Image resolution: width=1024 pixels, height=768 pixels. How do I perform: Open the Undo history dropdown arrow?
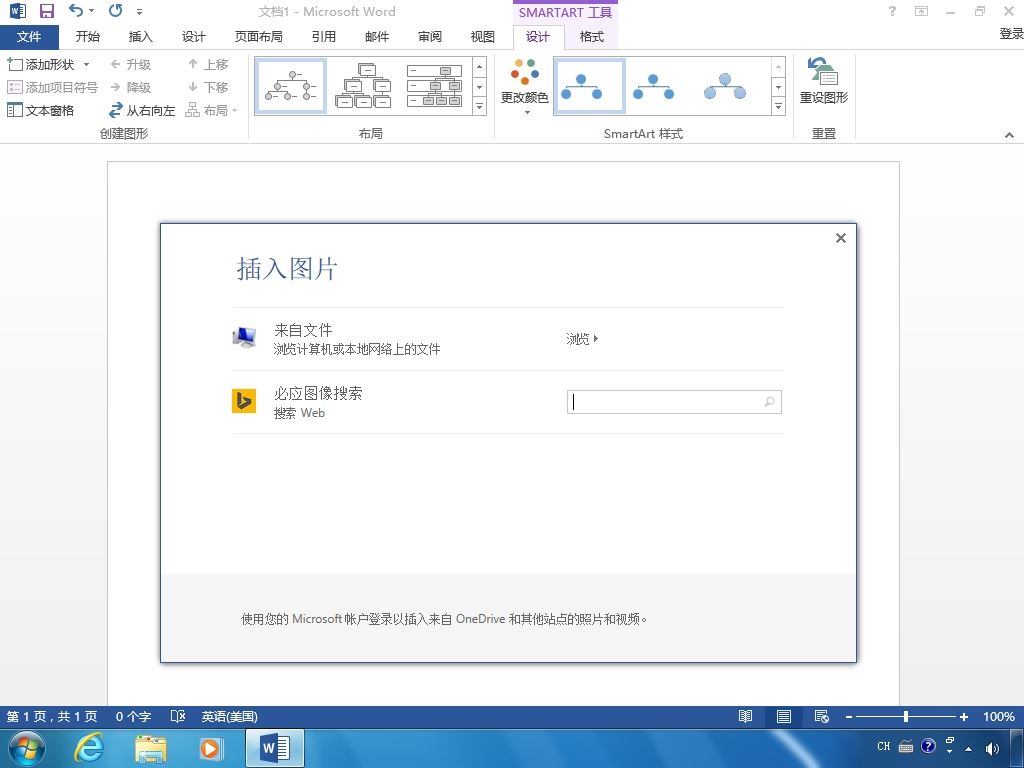tap(91, 11)
